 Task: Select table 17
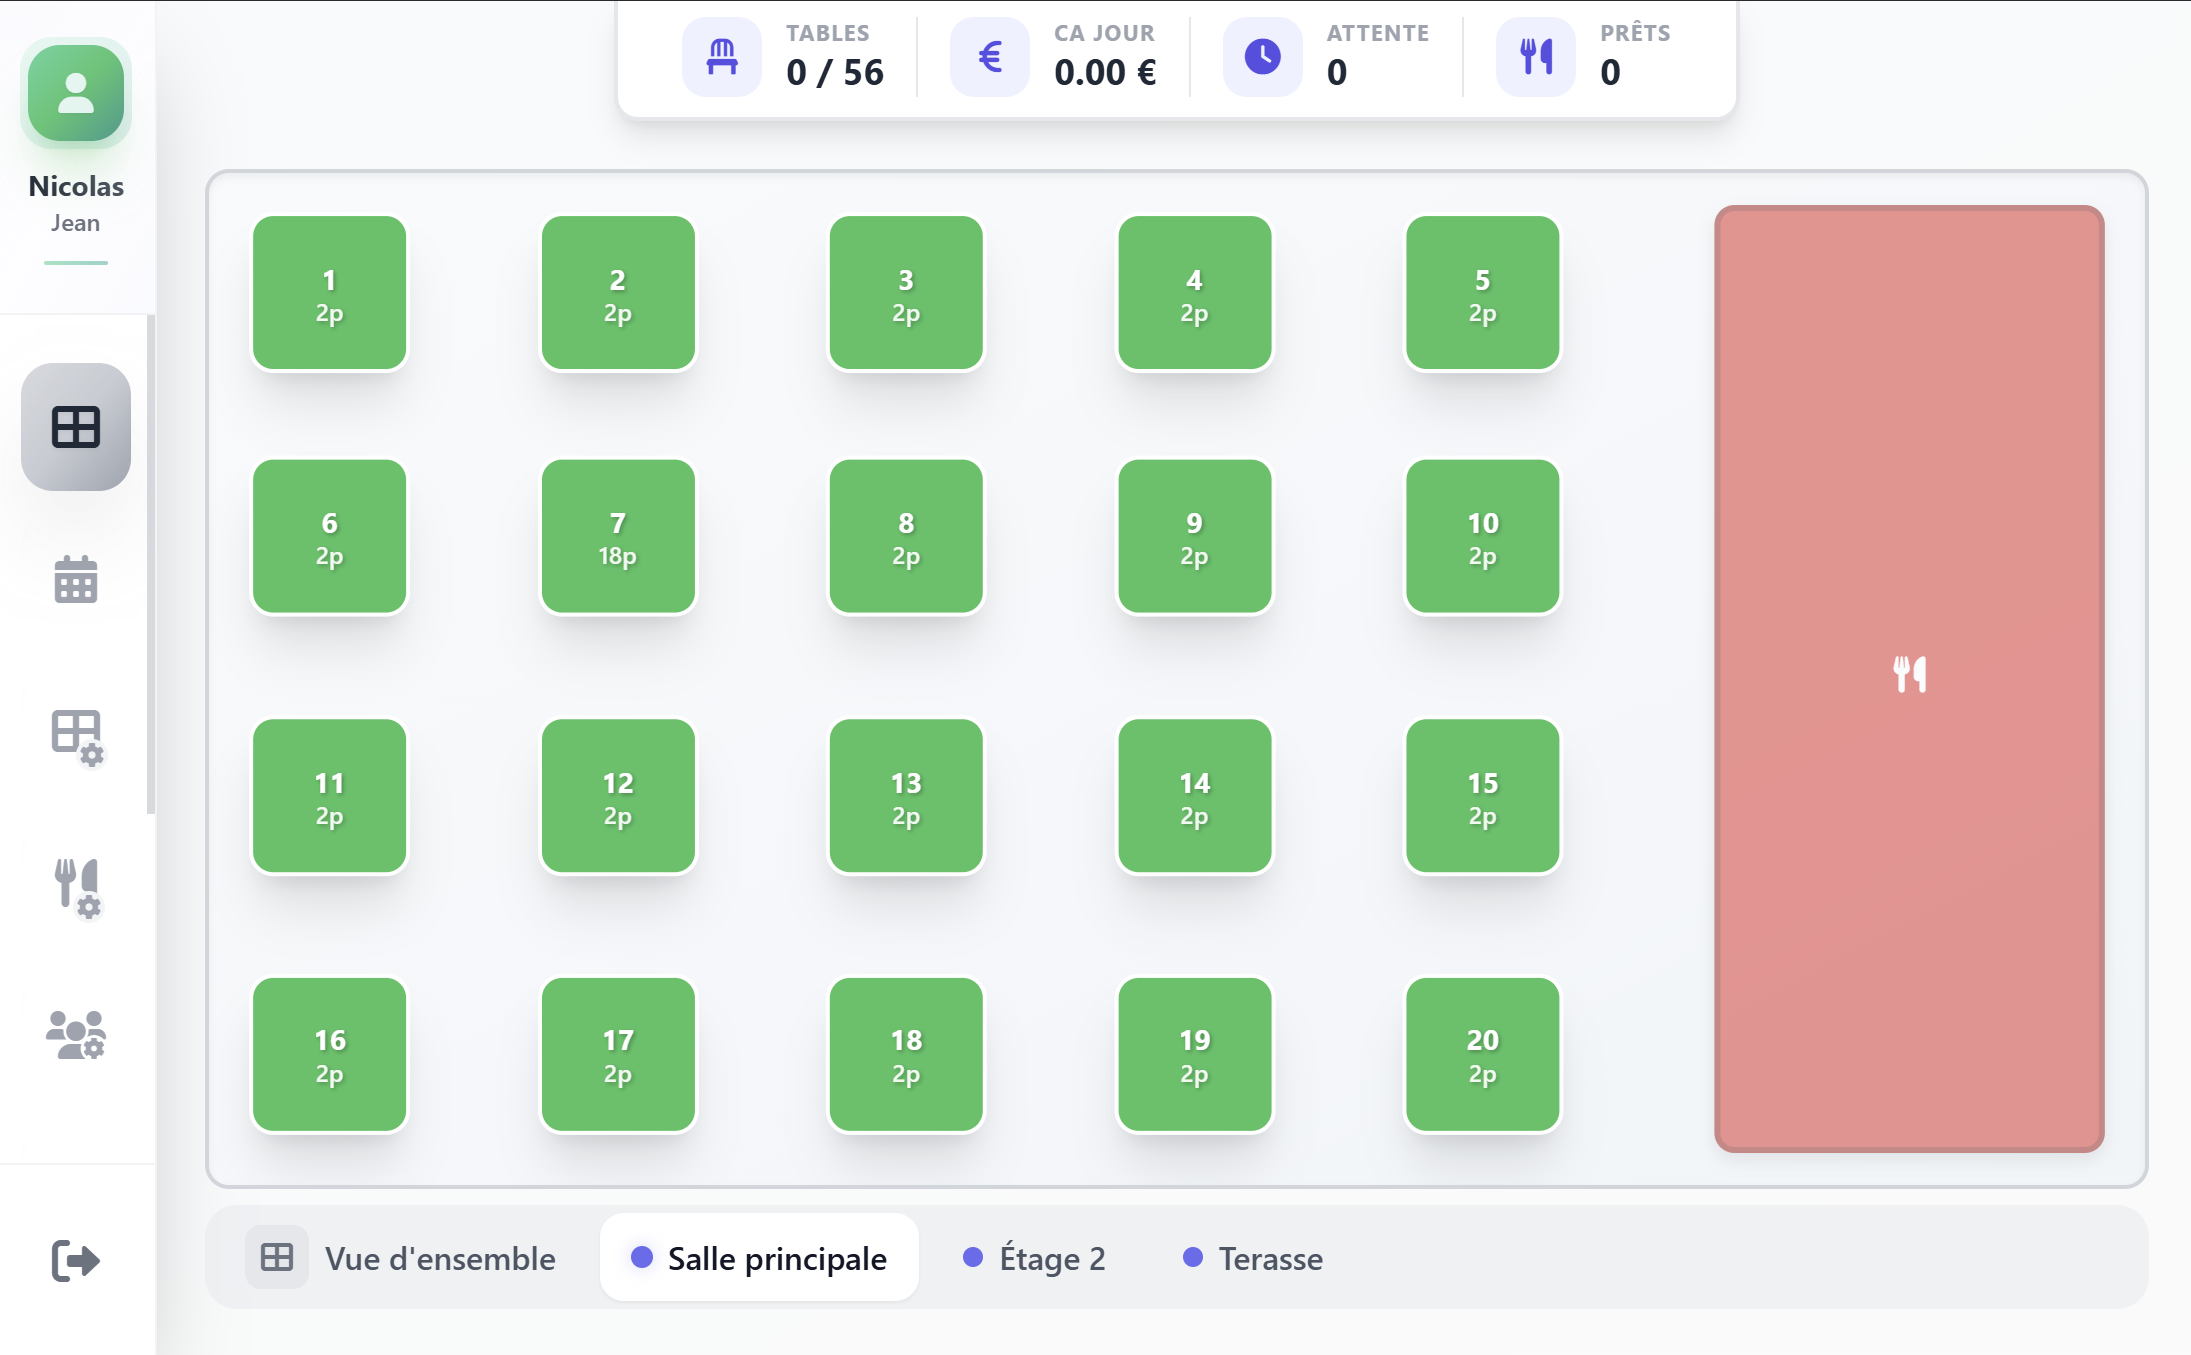(x=618, y=1054)
